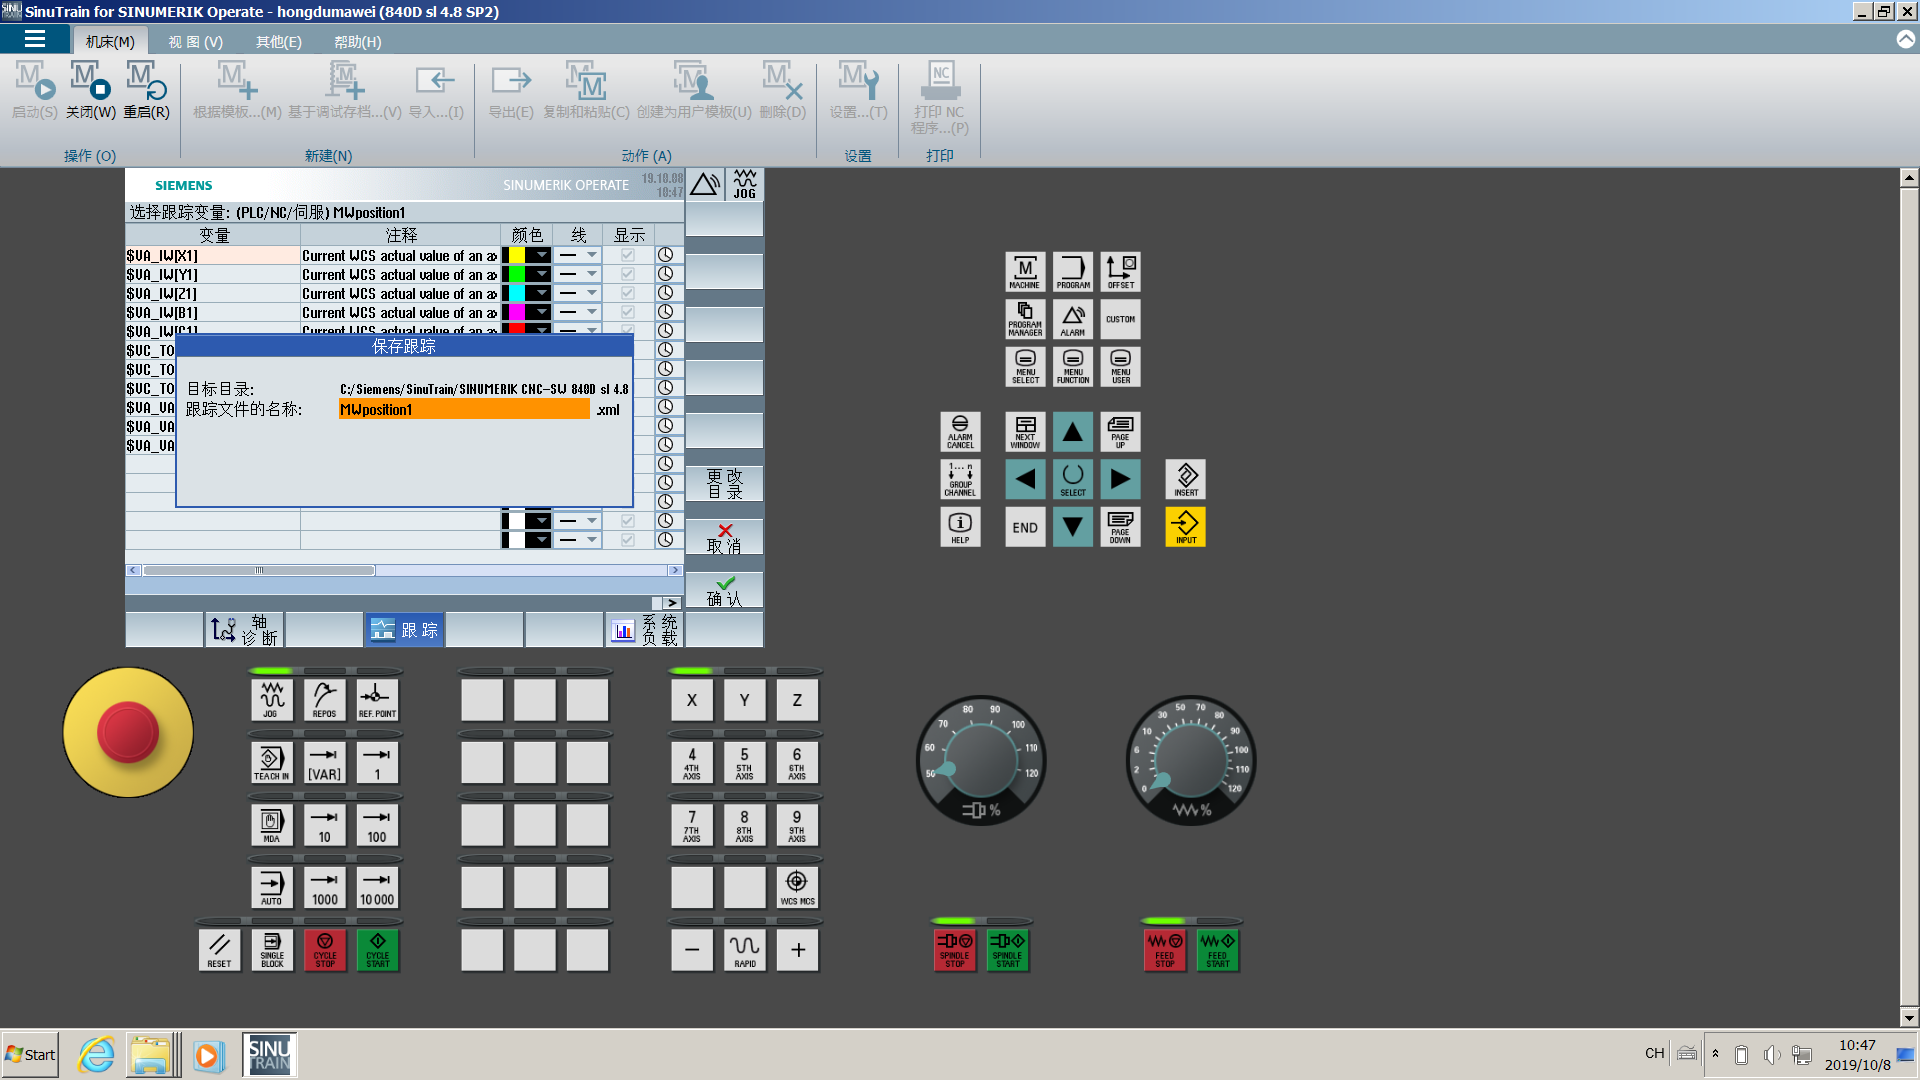Click the 取消 cancel softkey
Screen dimensions: 1920x1080
(724, 537)
